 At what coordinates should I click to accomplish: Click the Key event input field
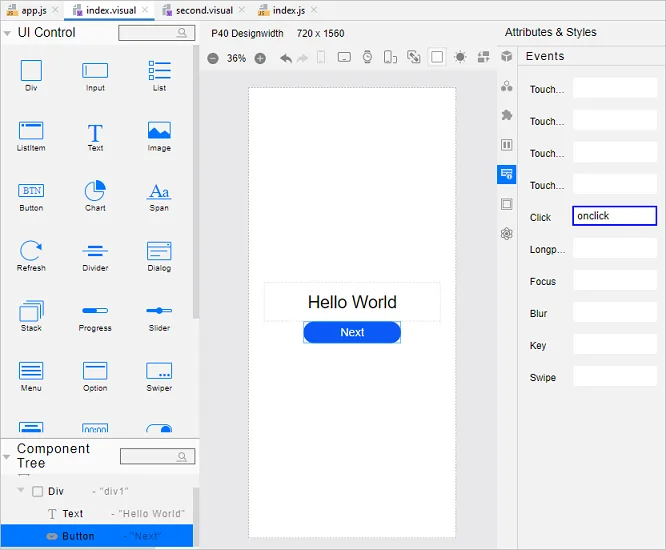click(x=615, y=344)
